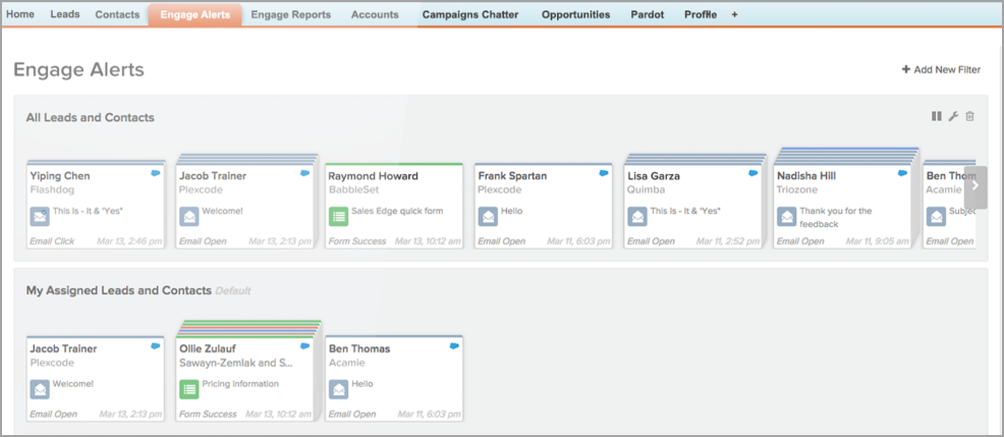Click 'My Assigned Leads and Contacts' heading
1004x437 pixels.
[119, 290]
